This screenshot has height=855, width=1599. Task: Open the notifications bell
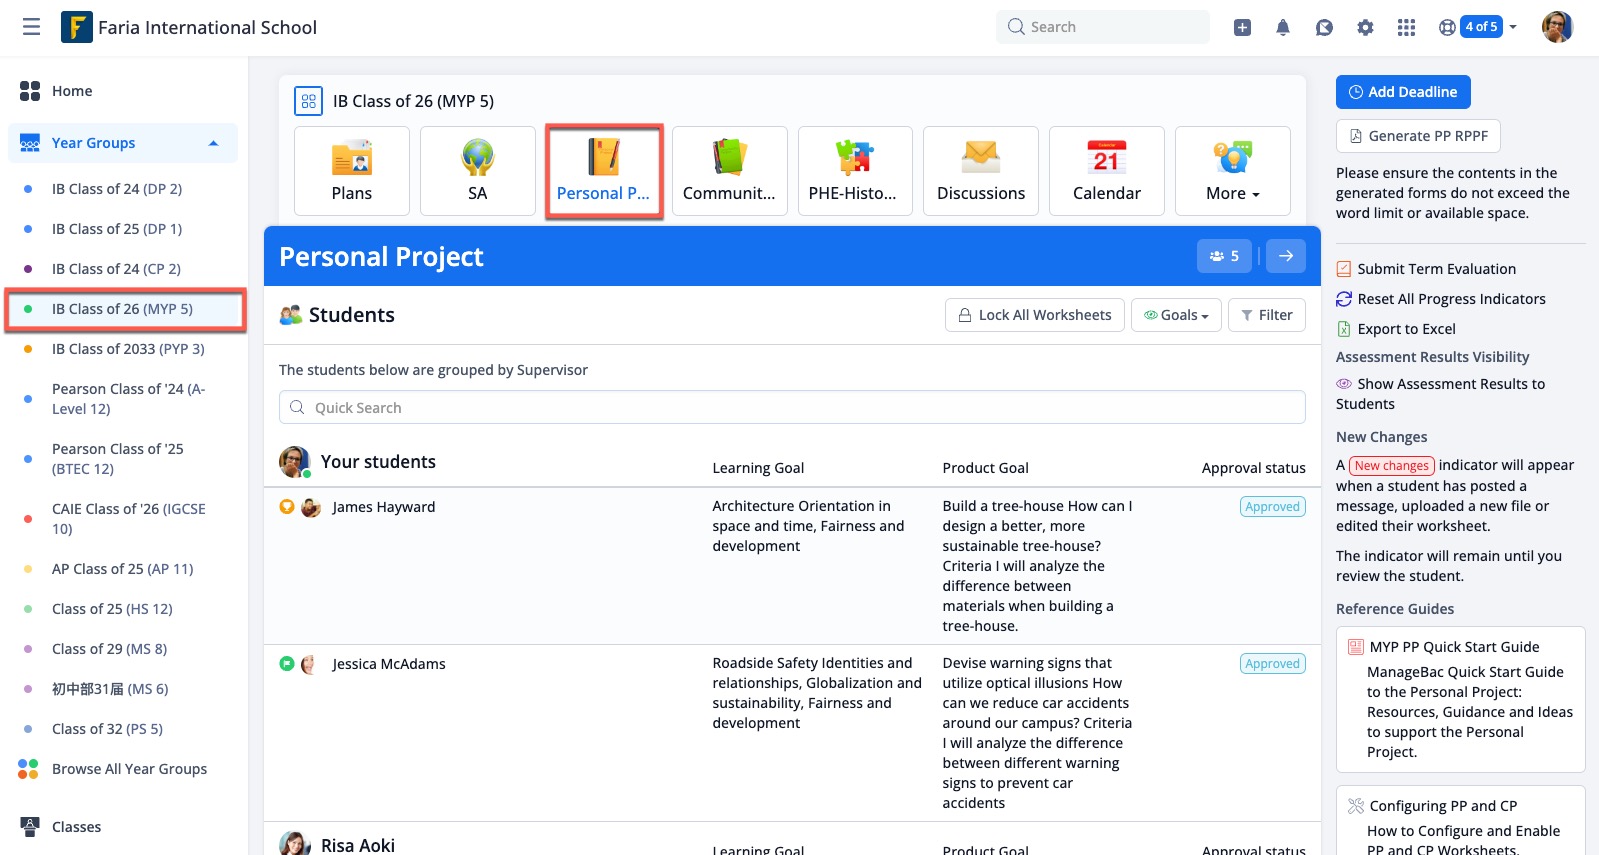point(1283,27)
